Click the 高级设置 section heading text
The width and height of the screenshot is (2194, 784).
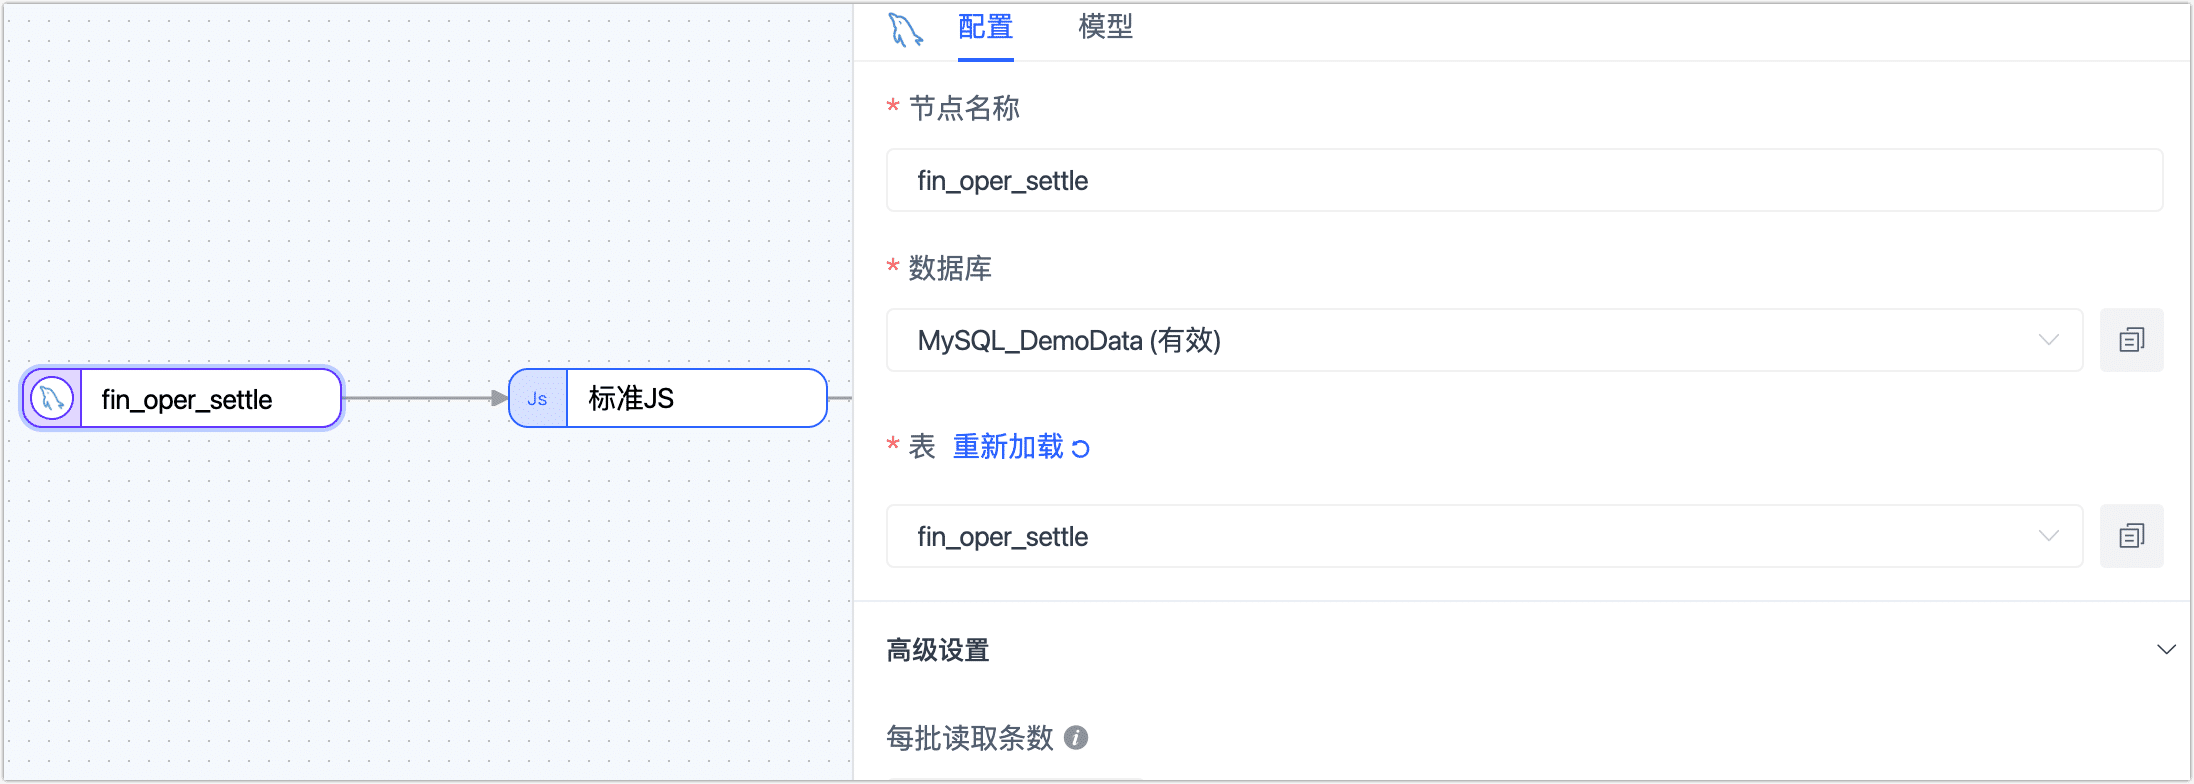click(938, 650)
